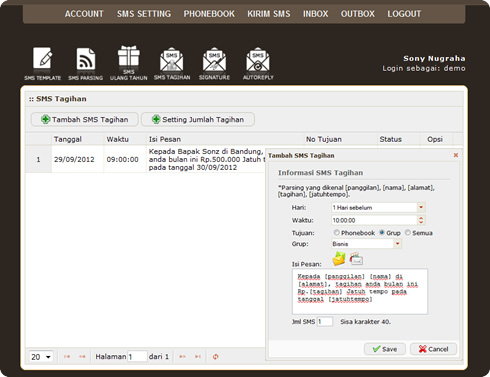Screen dimensions: 490x377
Task: Click the Waktu time spinner arrows
Action: click(x=421, y=220)
